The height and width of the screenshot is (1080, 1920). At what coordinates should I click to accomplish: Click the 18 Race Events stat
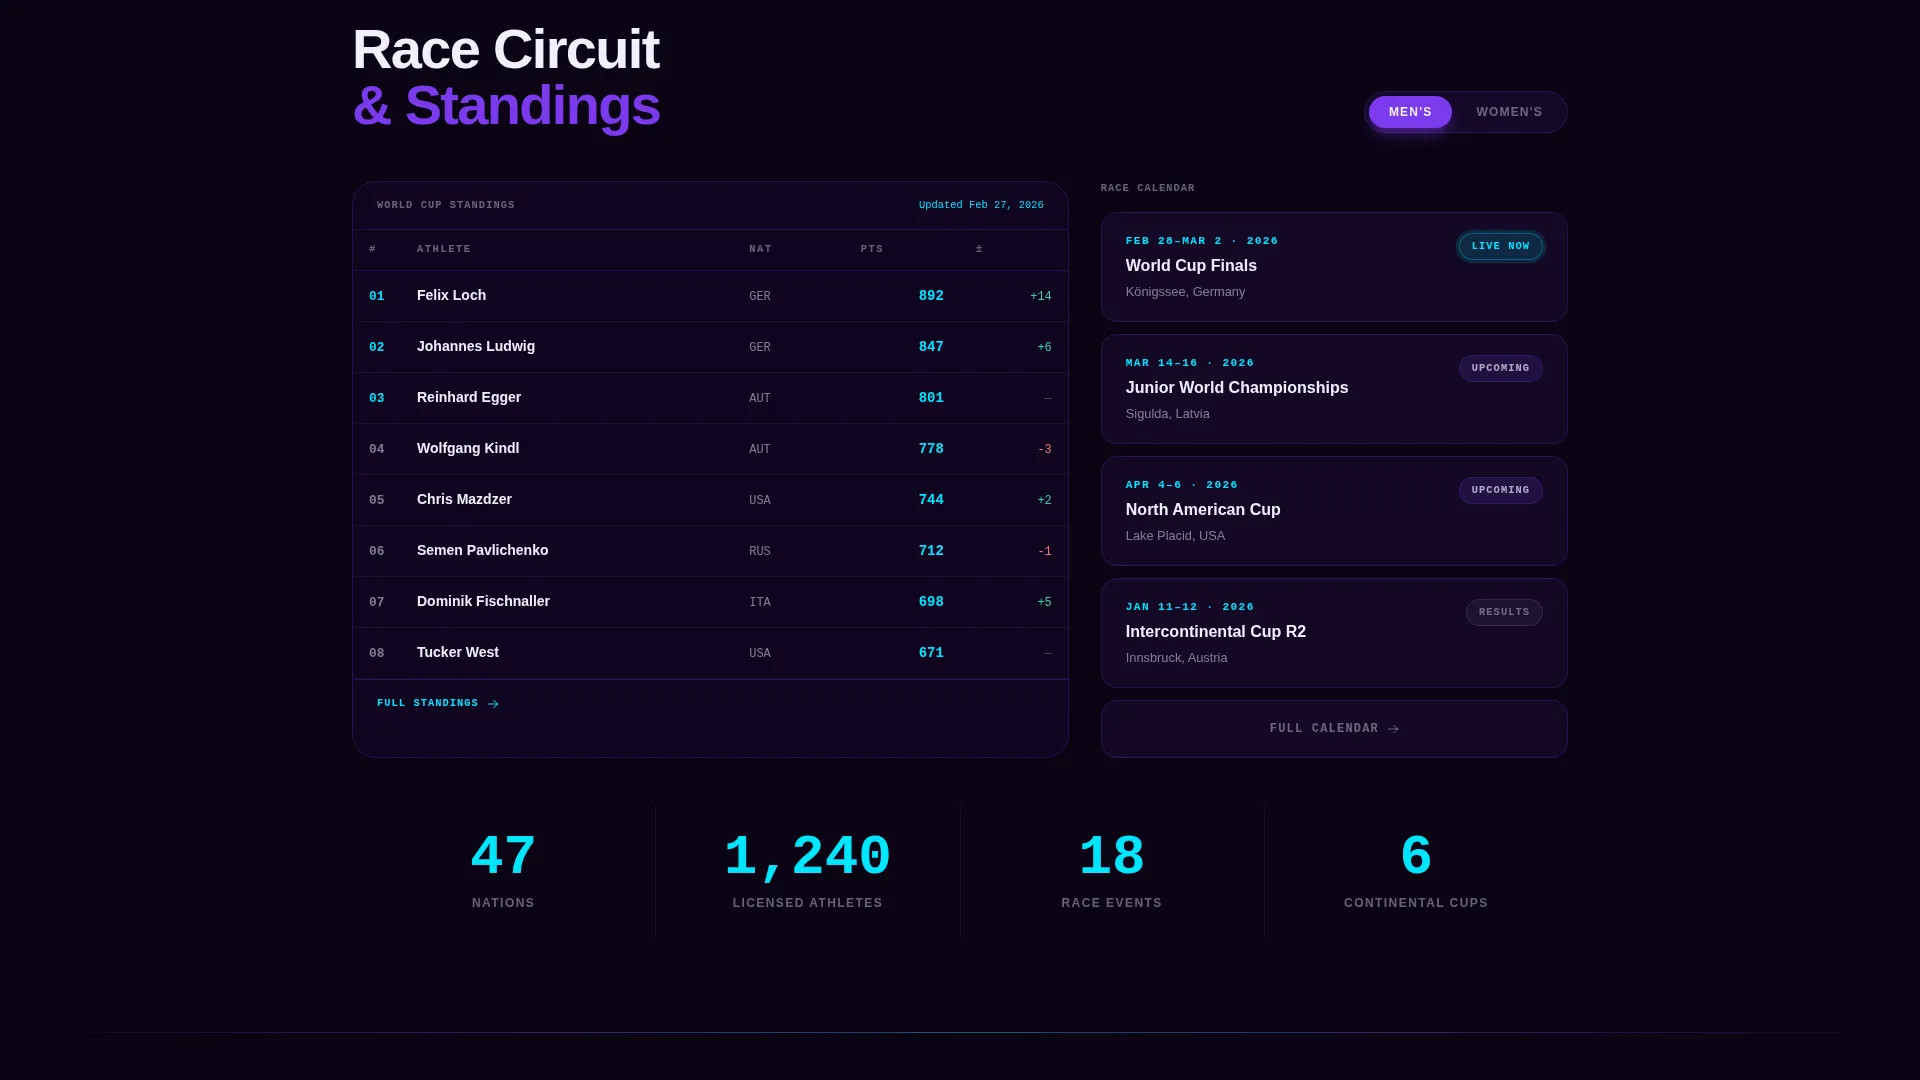pos(1112,870)
